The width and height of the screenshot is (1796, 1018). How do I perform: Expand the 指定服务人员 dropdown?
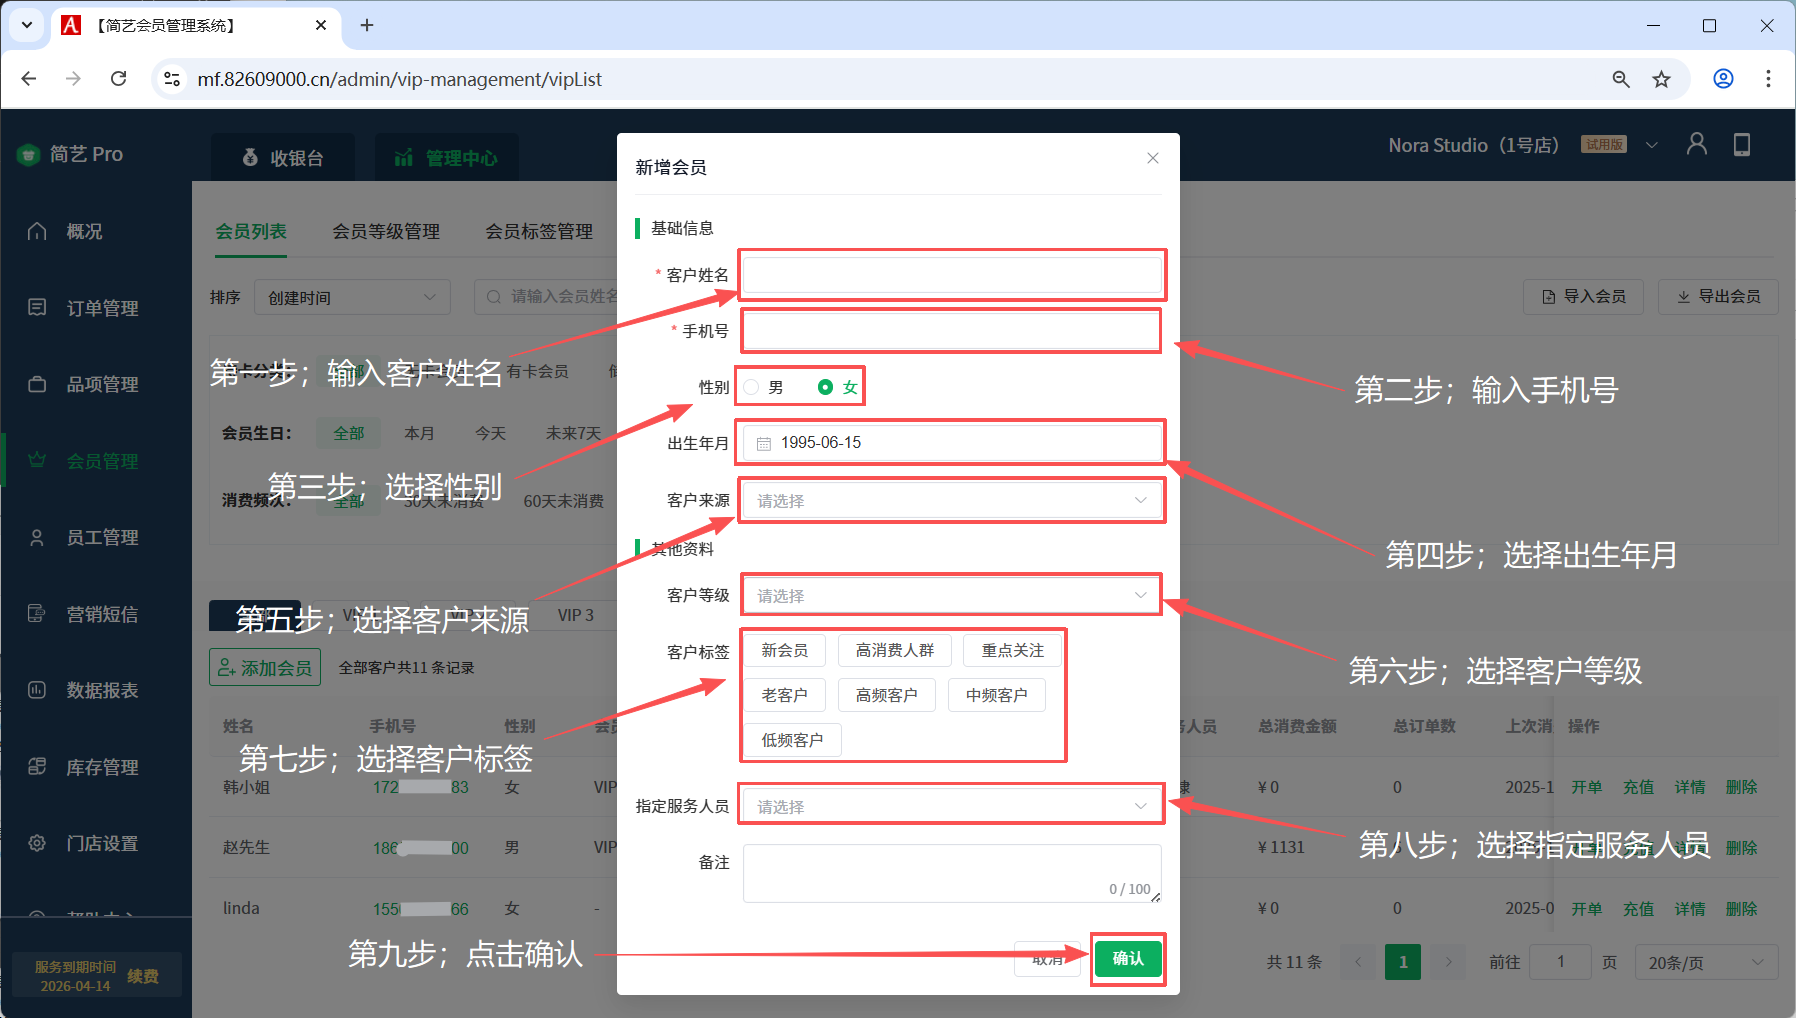(951, 806)
